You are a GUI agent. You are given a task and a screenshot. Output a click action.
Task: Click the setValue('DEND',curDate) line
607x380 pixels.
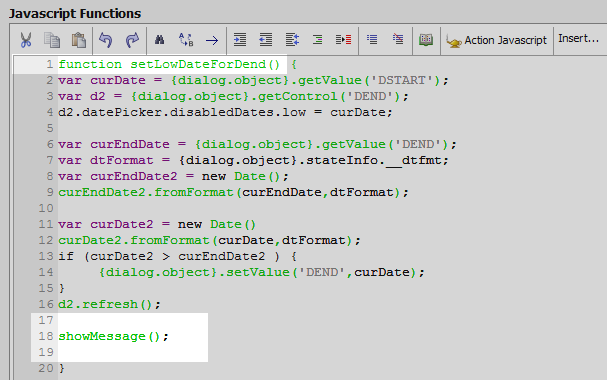coord(261,272)
